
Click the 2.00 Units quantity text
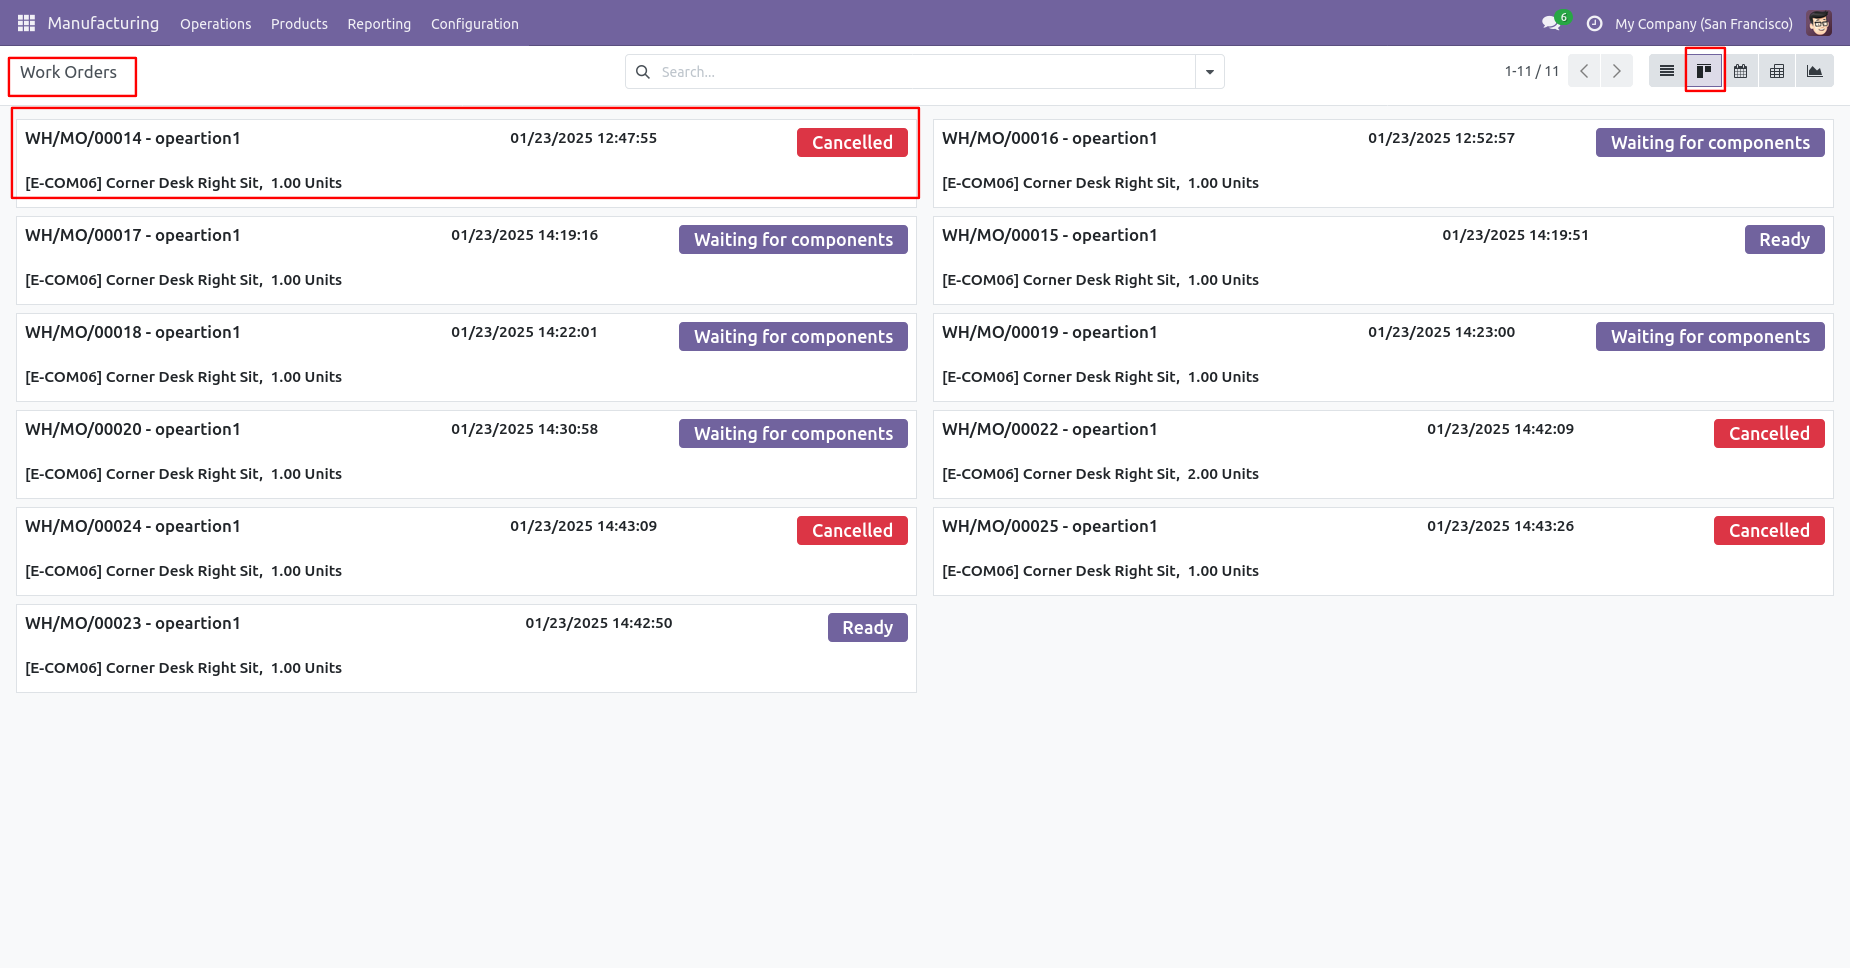click(1223, 474)
